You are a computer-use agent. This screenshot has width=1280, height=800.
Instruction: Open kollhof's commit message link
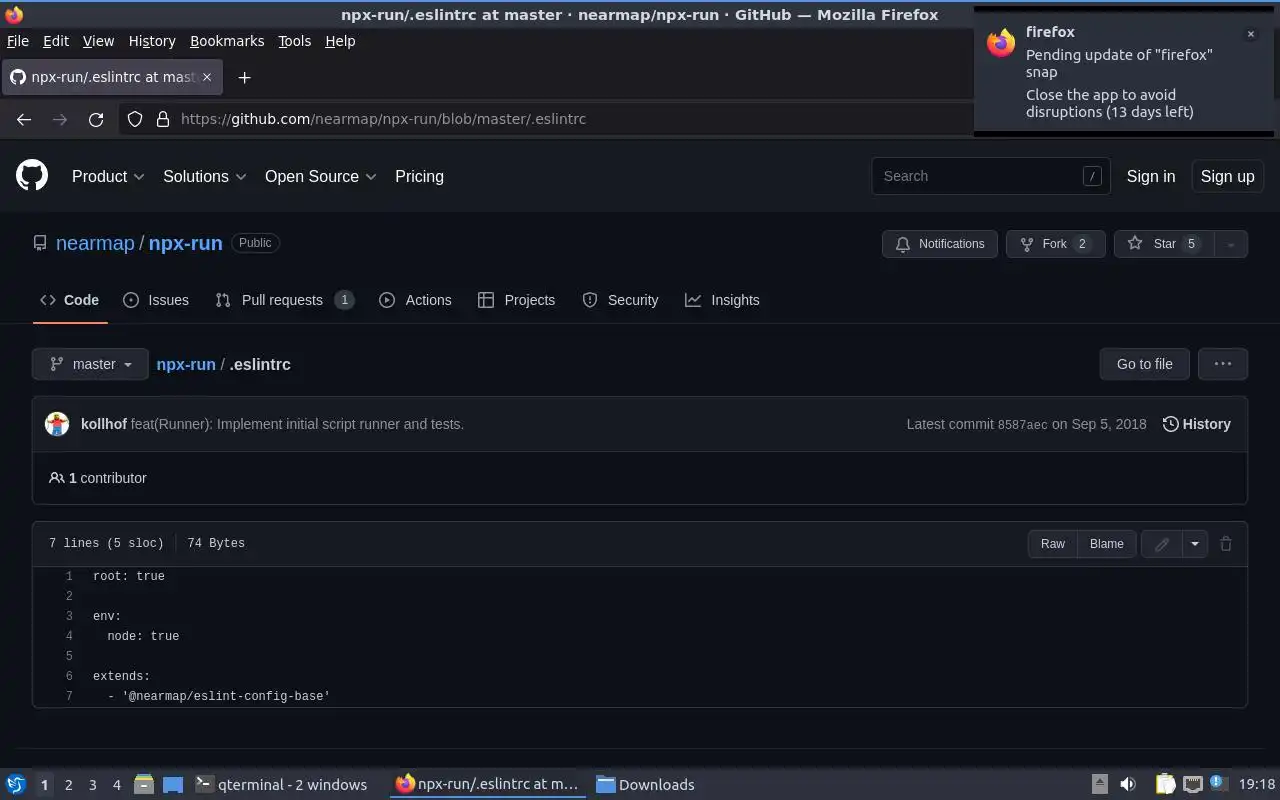297,424
